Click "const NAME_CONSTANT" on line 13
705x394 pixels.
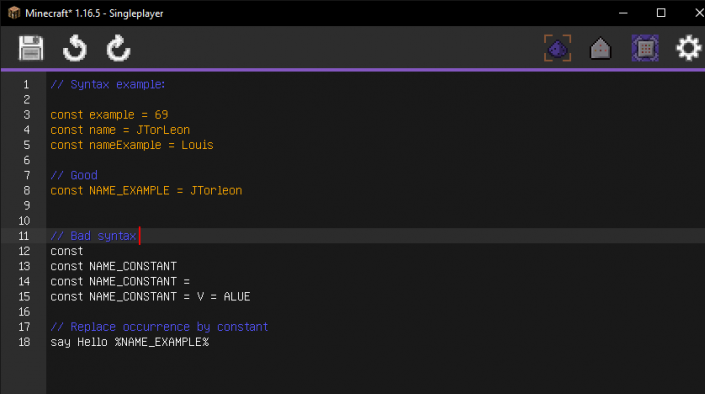pos(113,266)
